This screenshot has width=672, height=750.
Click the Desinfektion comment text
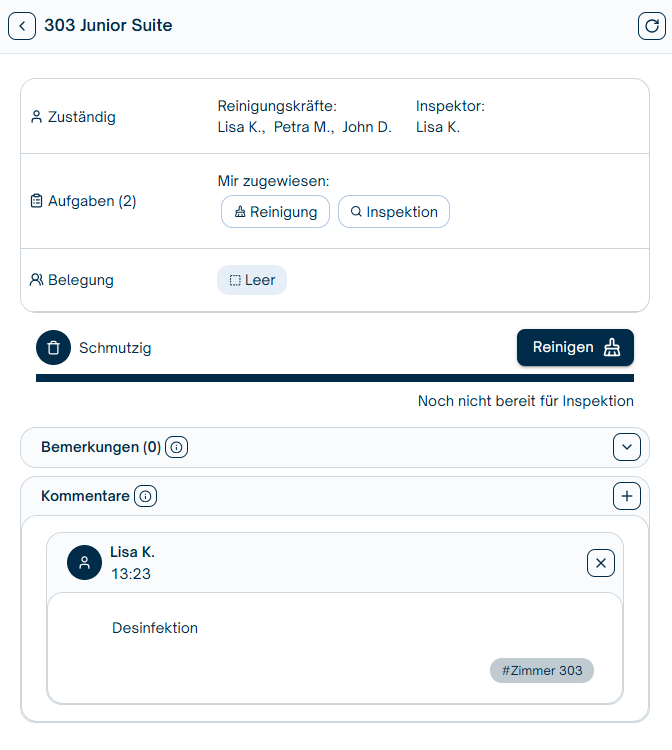coord(155,628)
